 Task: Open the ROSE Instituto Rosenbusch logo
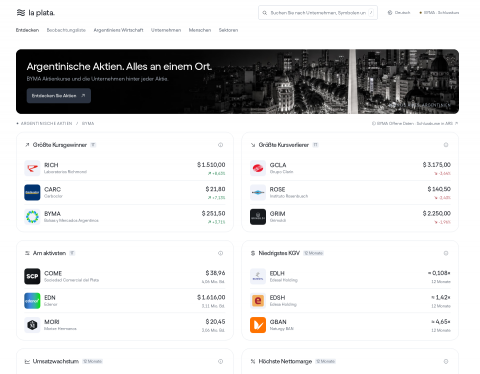pos(258,192)
